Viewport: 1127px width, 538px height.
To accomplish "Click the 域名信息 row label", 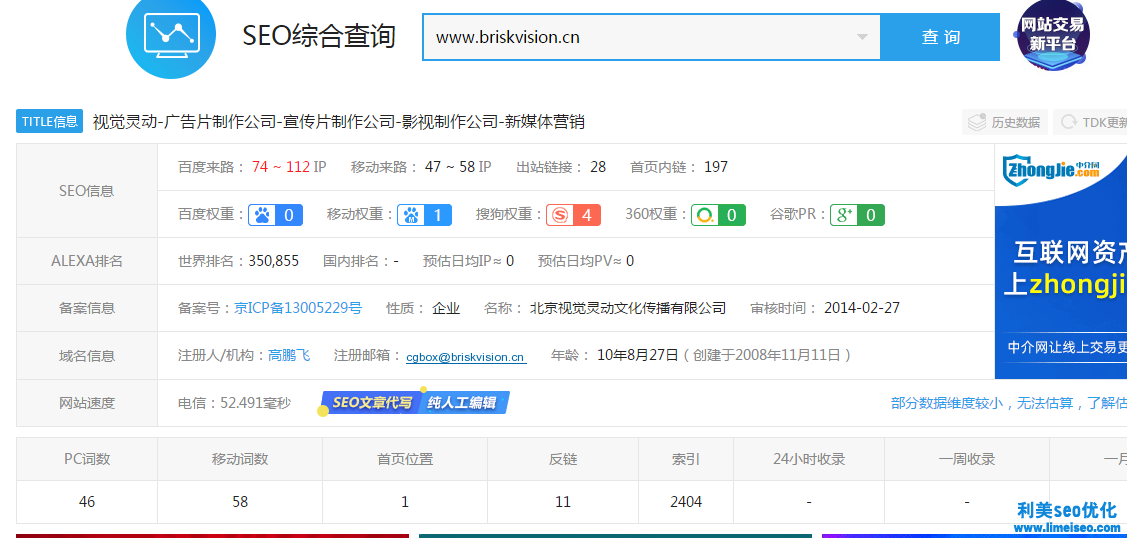I will pos(87,356).
